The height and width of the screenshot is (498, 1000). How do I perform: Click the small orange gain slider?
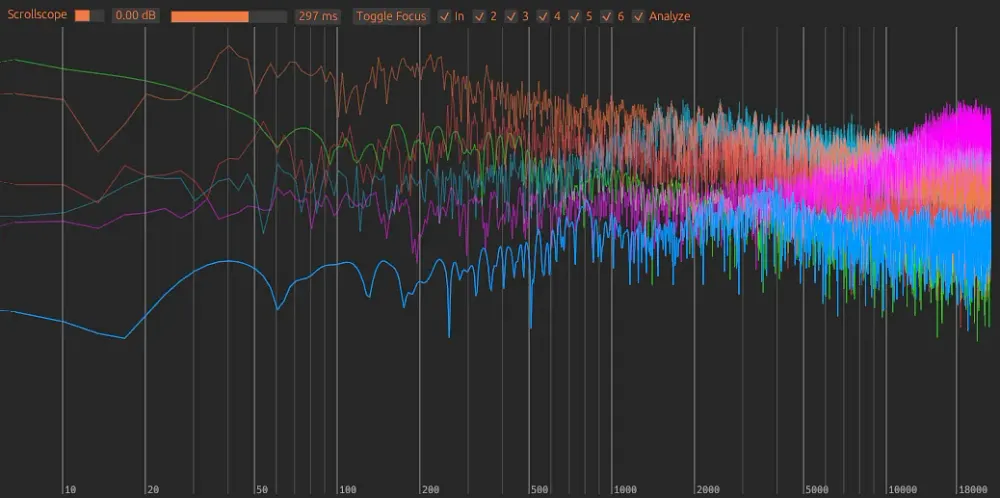[88, 16]
